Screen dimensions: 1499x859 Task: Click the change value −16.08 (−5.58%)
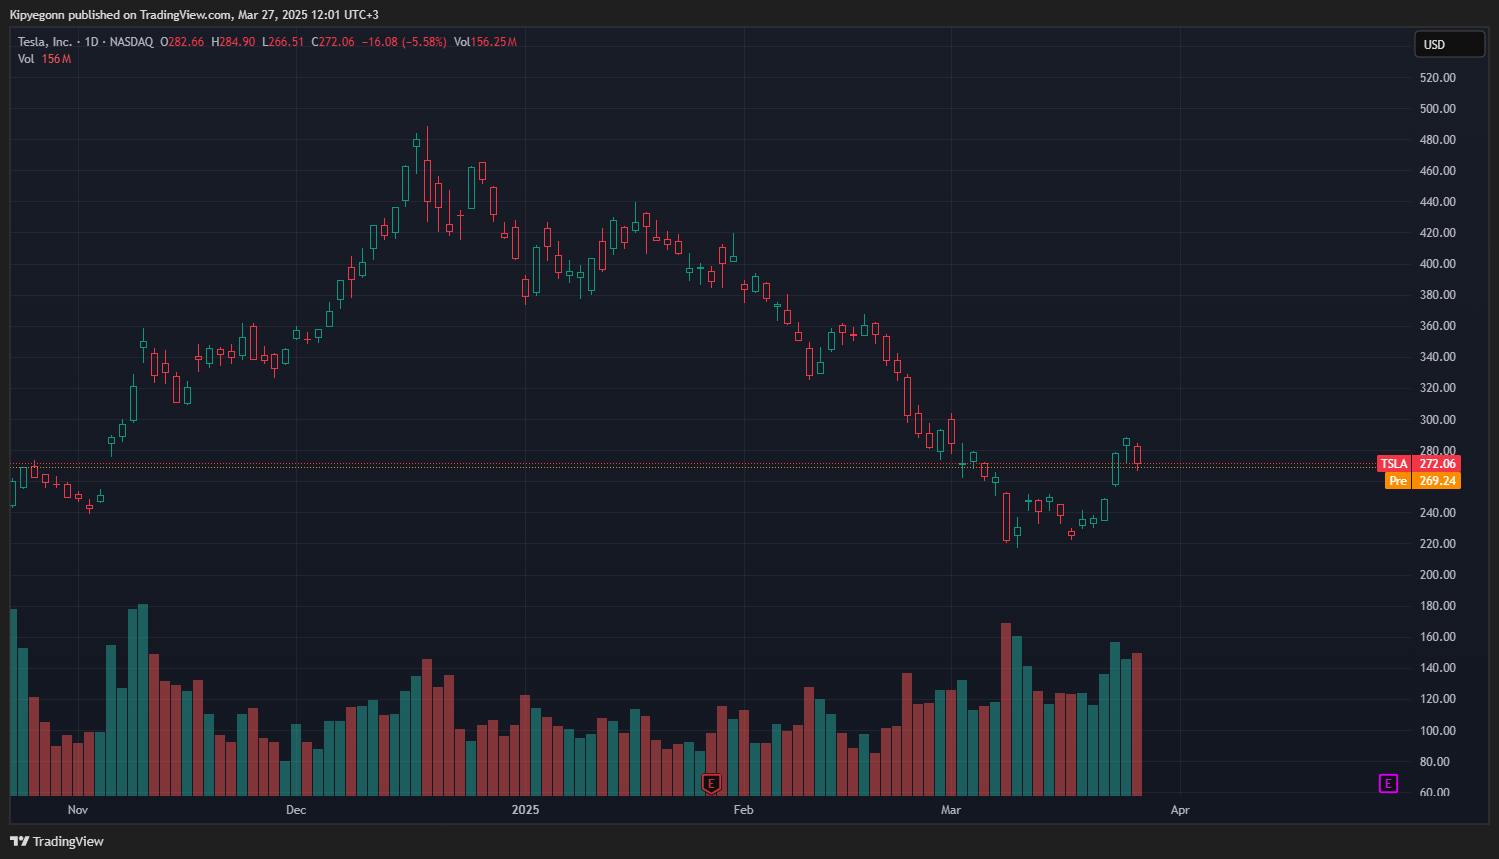tap(404, 42)
